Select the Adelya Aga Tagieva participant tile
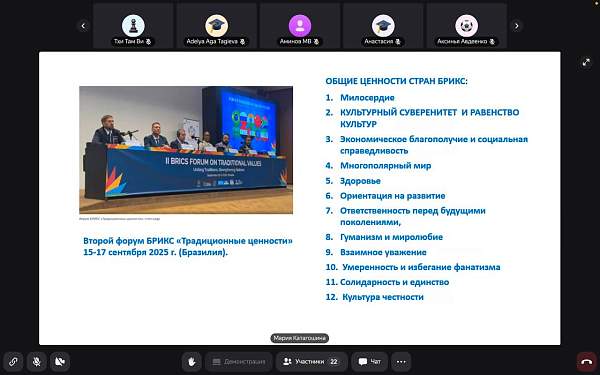The image size is (600, 375). 216,26
